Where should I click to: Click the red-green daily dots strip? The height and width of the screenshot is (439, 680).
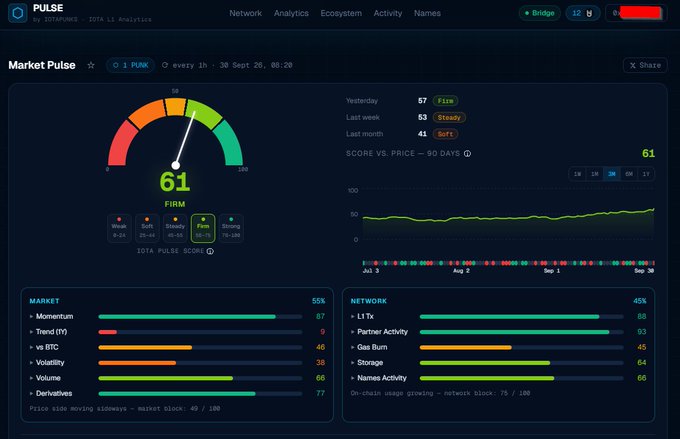click(508, 263)
